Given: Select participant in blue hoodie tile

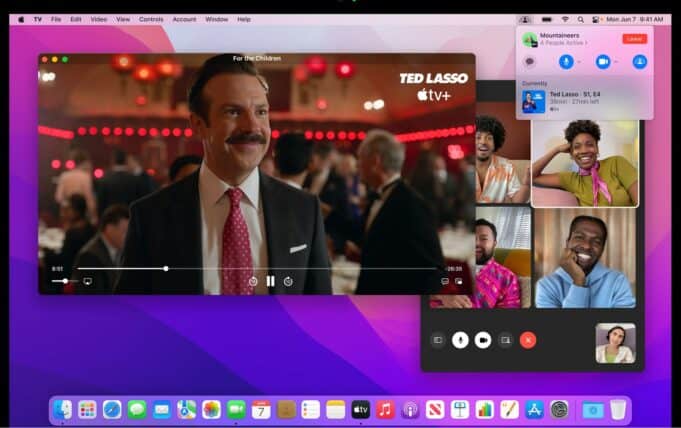Looking at the screenshot, I should 585,258.
